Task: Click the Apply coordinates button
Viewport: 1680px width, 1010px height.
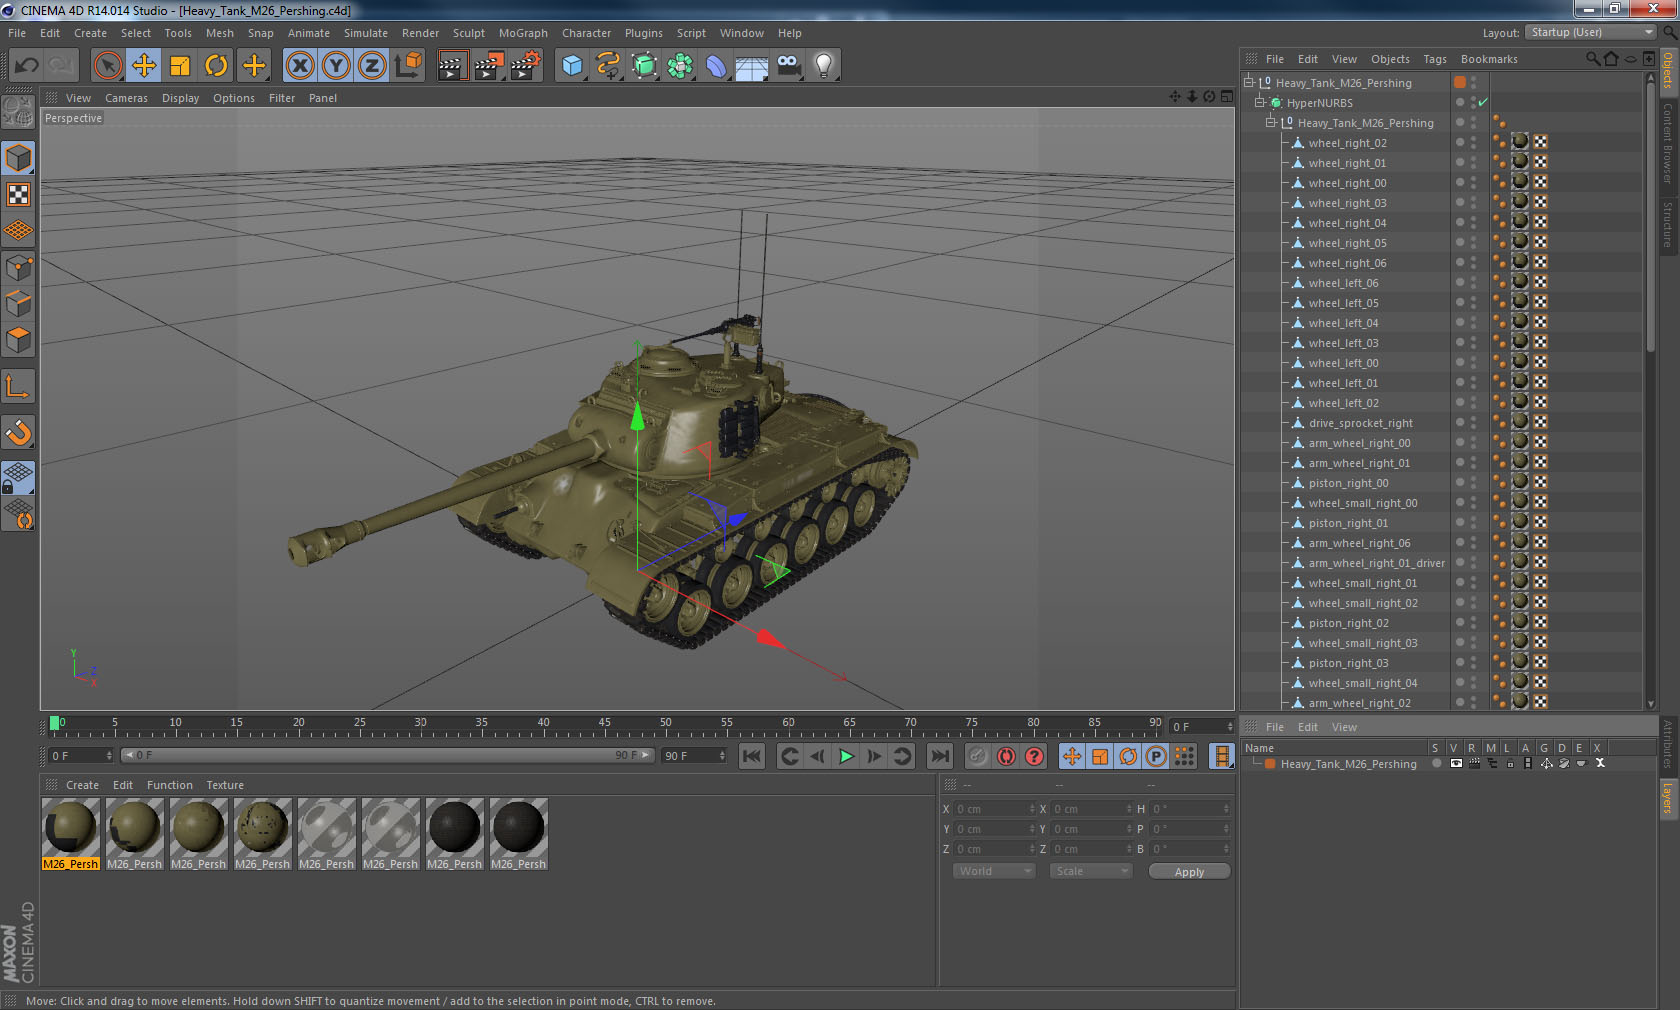Action: pyautogui.click(x=1189, y=872)
